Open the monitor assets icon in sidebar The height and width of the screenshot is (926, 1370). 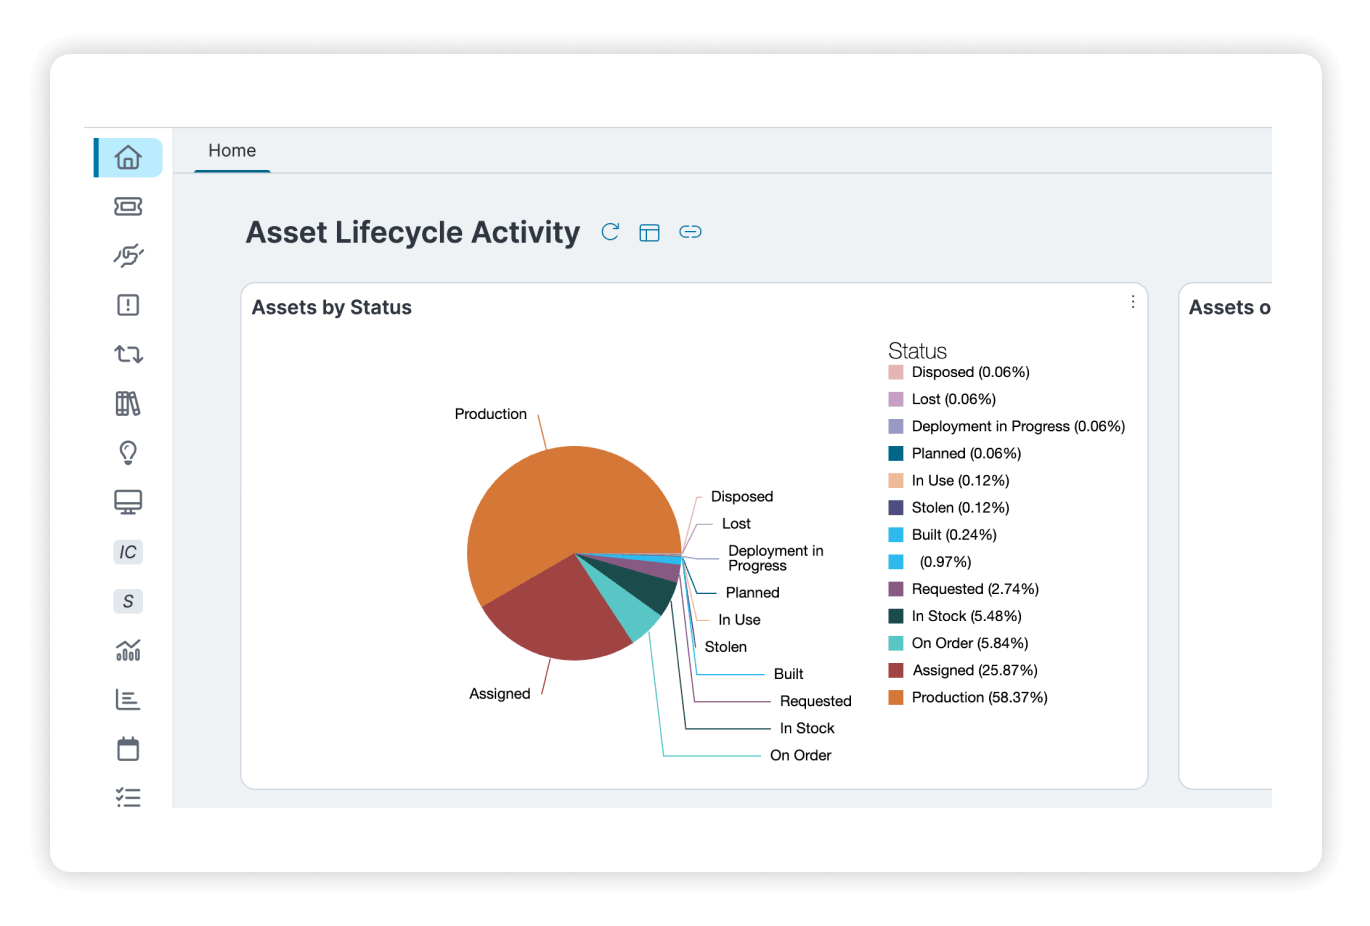pos(128,502)
